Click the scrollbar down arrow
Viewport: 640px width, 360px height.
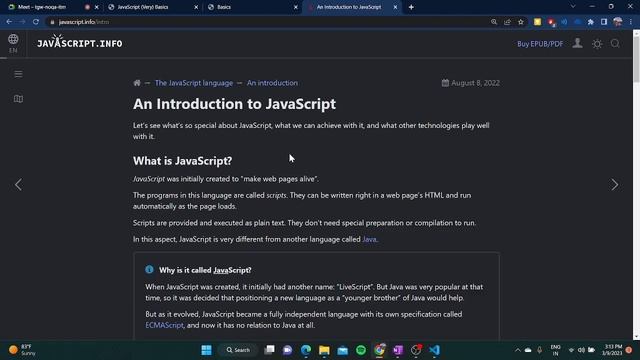(x=636, y=337)
